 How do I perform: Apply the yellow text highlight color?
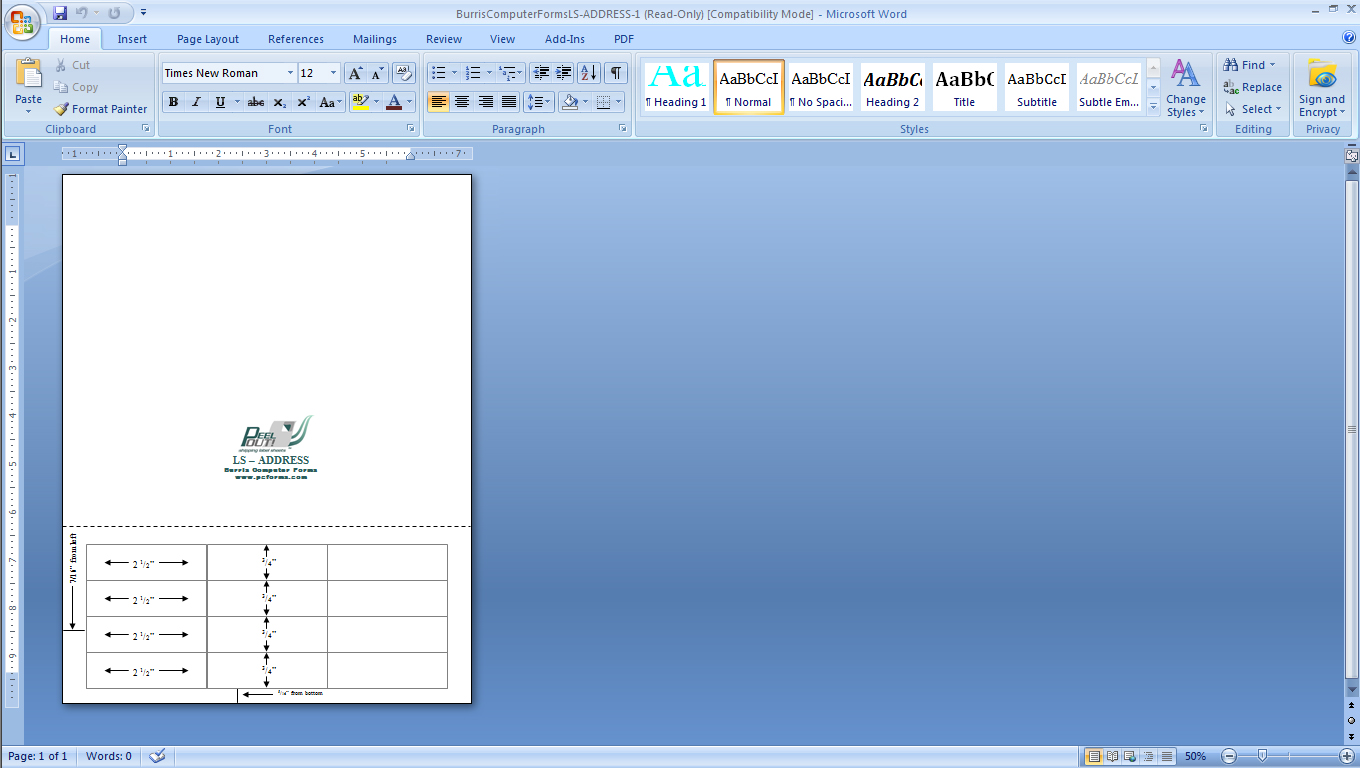[x=360, y=102]
